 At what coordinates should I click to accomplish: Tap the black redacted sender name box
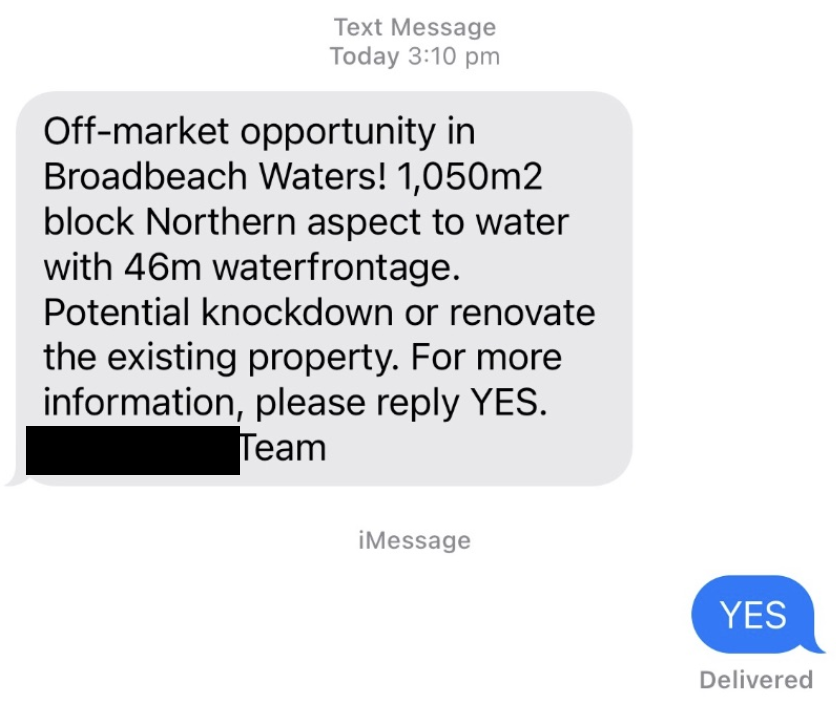pos(133,450)
